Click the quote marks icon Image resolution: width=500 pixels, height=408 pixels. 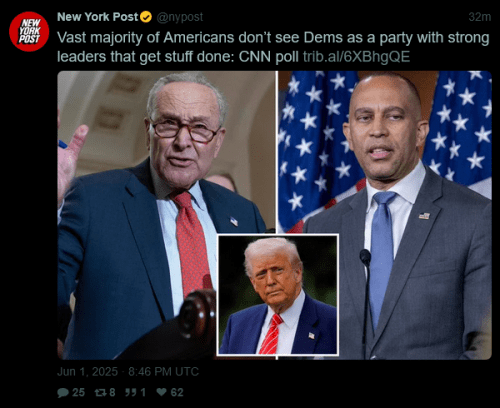coord(131,392)
